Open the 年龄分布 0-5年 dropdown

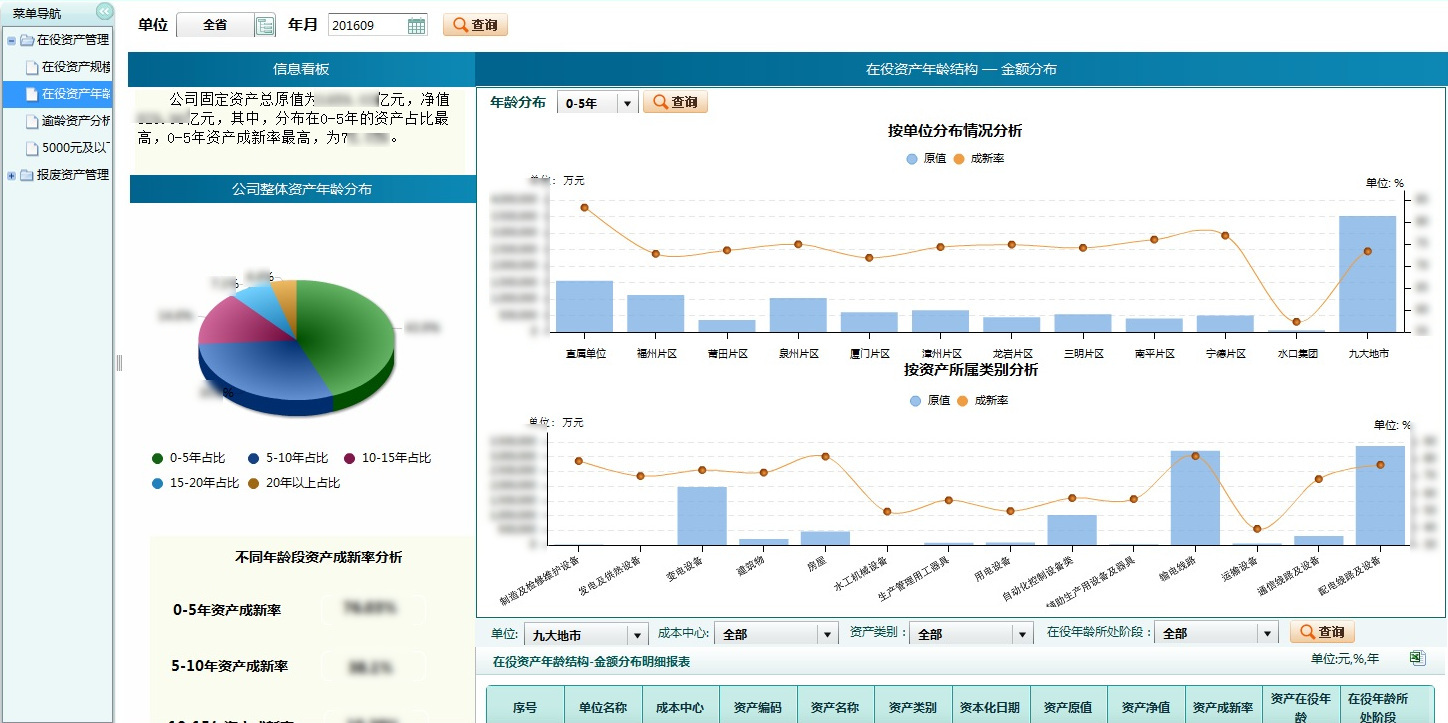pos(627,103)
